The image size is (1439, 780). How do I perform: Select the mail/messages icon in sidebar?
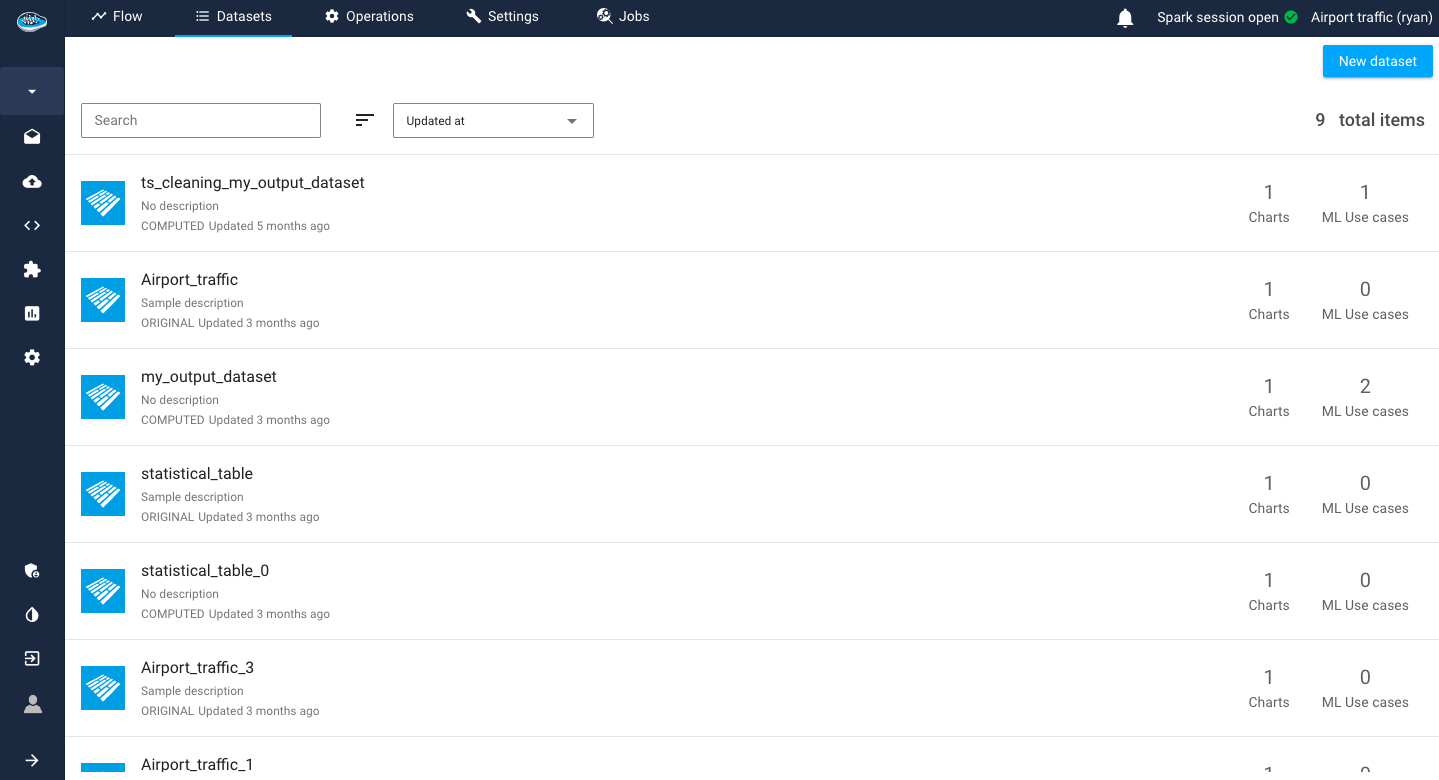pos(31,136)
